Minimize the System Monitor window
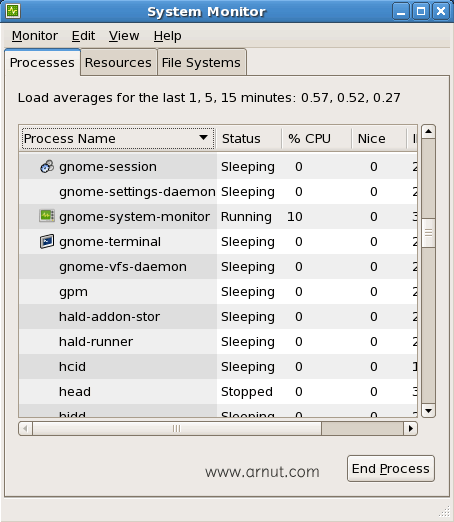Viewport: 454px width, 522px height. [x=401, y=11]
